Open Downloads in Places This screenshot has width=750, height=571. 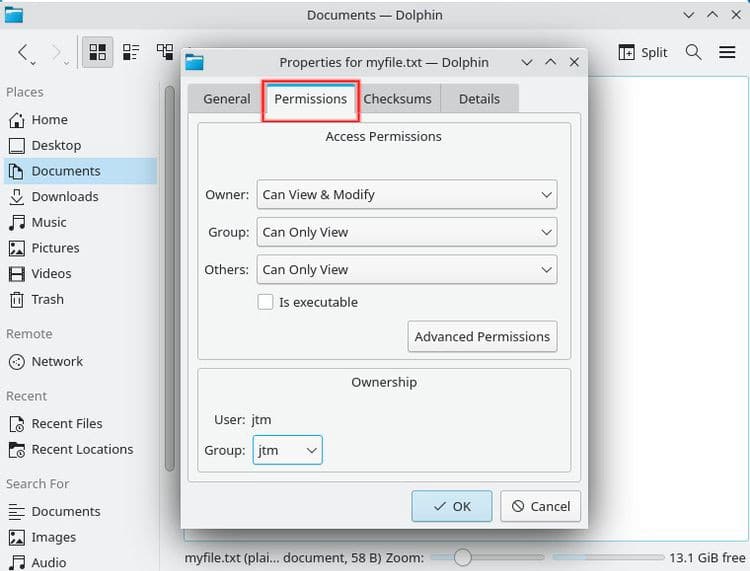[80, 197]
